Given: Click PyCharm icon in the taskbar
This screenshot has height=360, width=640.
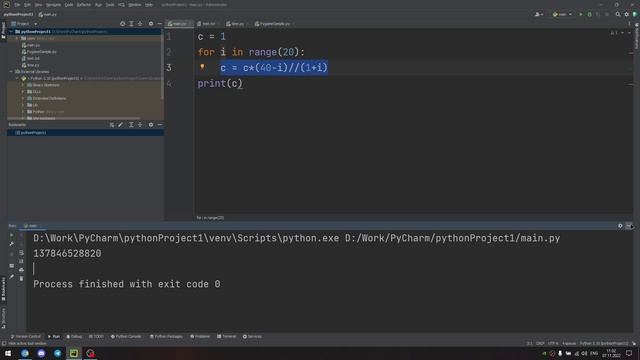Looking at the screenshot, I should click(x=74, y=353).
